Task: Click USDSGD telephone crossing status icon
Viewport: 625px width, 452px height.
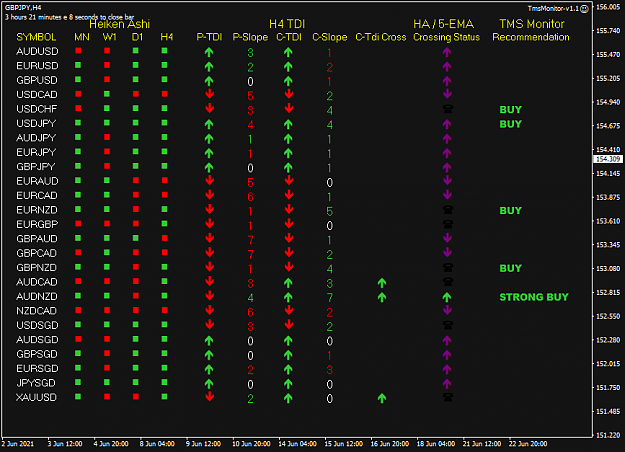Action: [448, 325]
